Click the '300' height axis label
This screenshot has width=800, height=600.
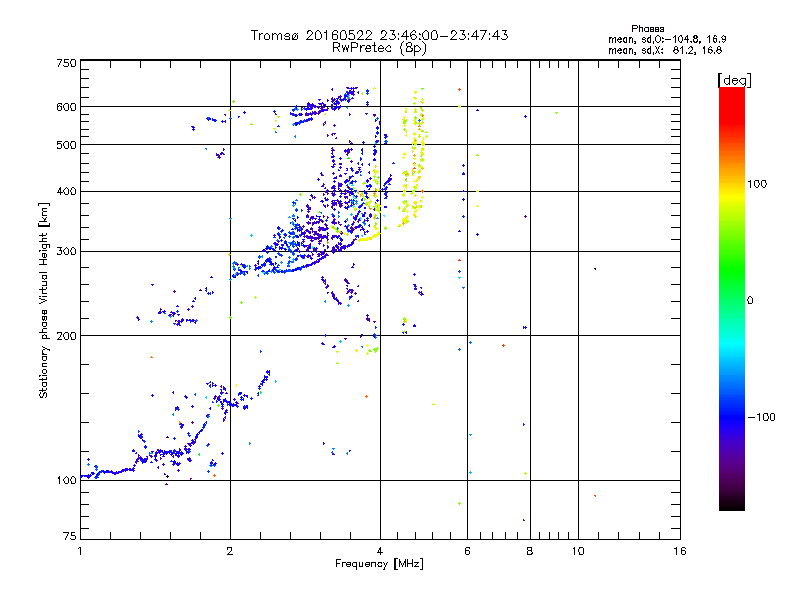[x=66, y=252]
